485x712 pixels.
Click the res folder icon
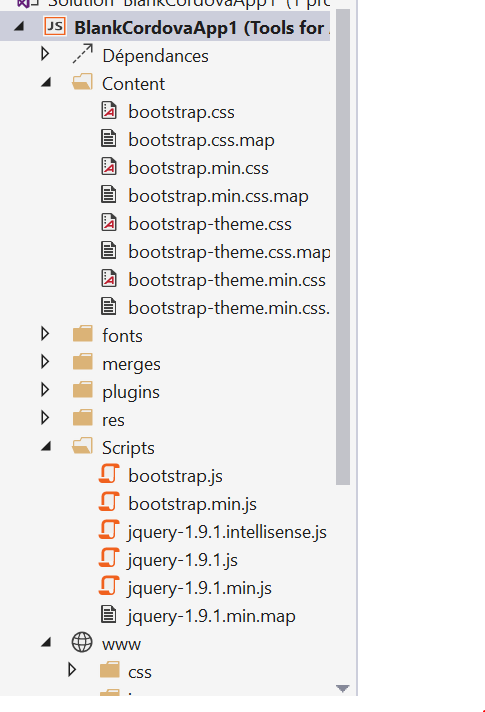pos(83,418)
